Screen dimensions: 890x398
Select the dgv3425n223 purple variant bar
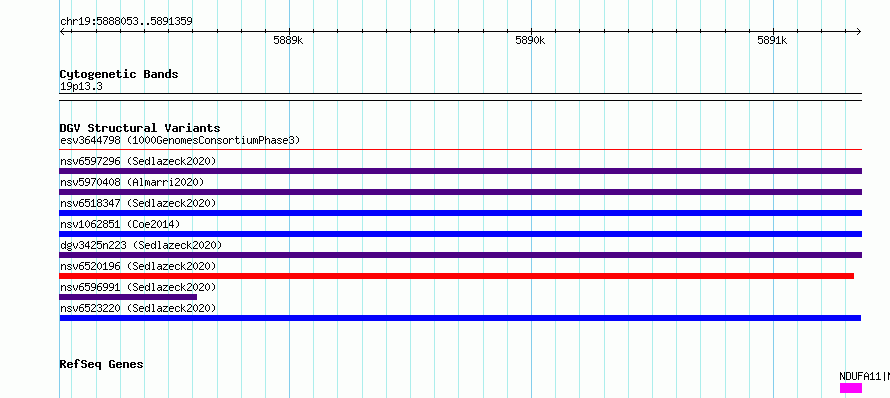460,255
